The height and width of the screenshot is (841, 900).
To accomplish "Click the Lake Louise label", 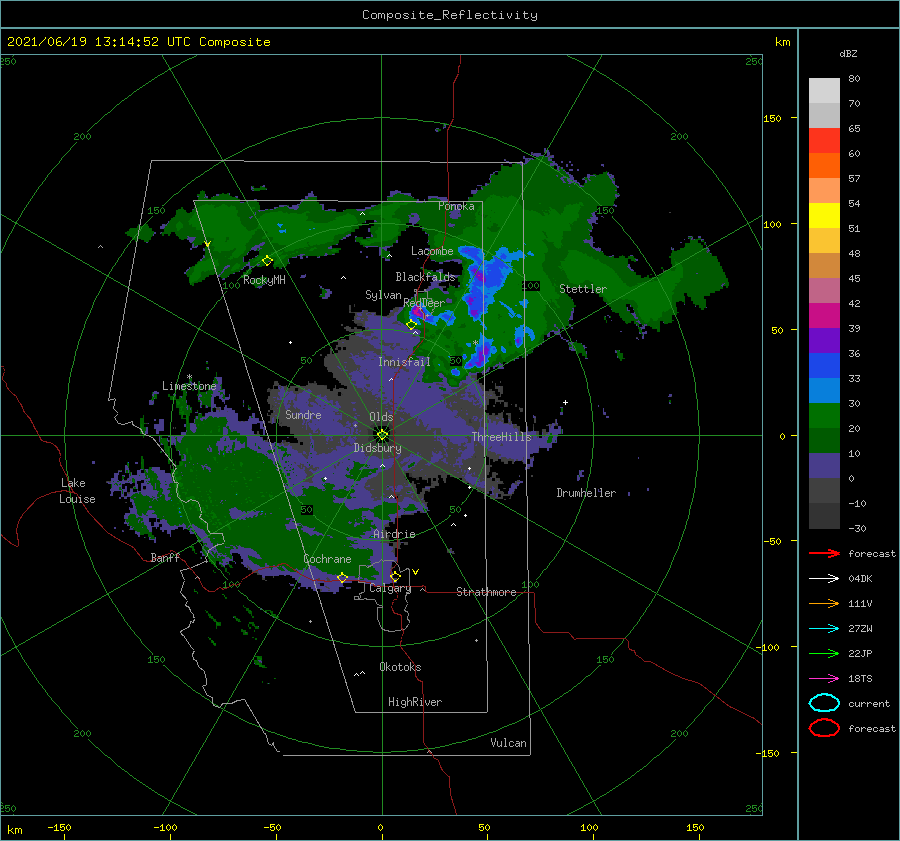I will (x=77, y=491).
